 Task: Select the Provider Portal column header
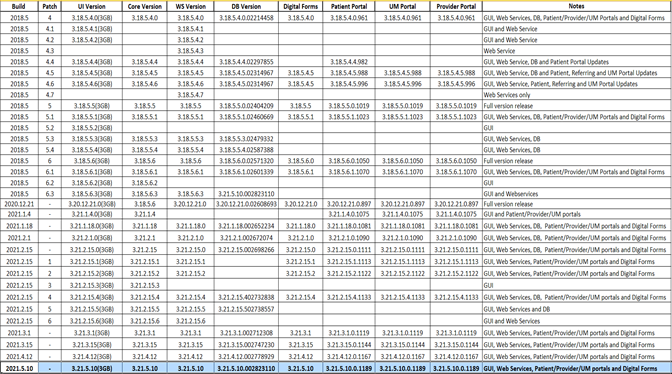pos(456,6)
